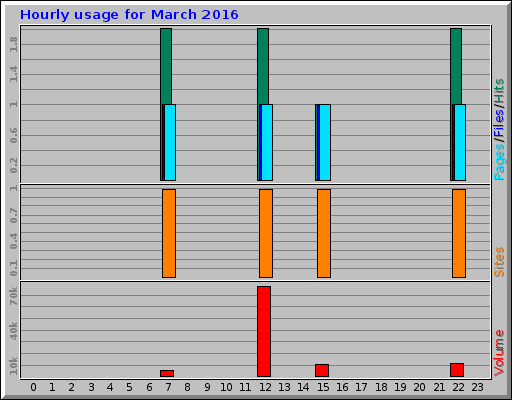Click the "1.8" y-axis value
The height and width of the screenshot is (400, 512).
coord(13,44)
